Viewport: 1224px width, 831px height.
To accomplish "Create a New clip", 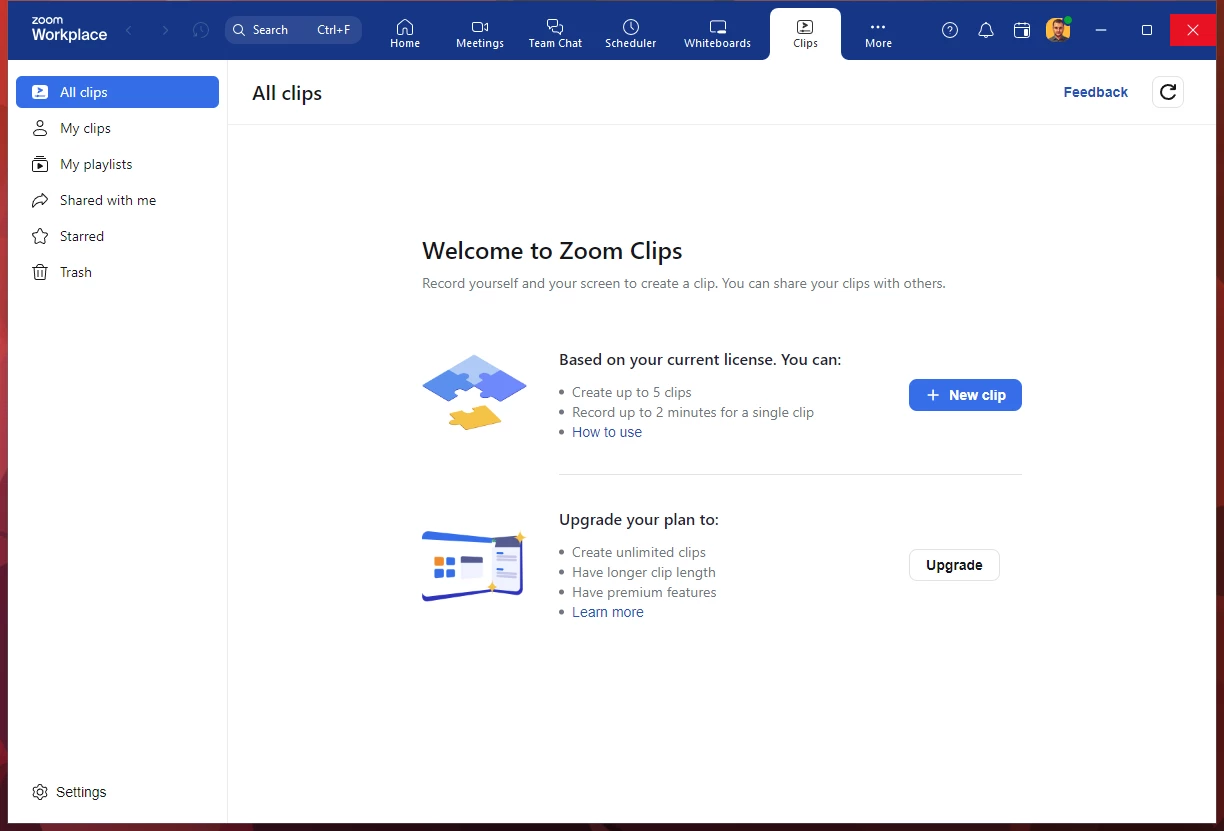I will click(965, 395).
